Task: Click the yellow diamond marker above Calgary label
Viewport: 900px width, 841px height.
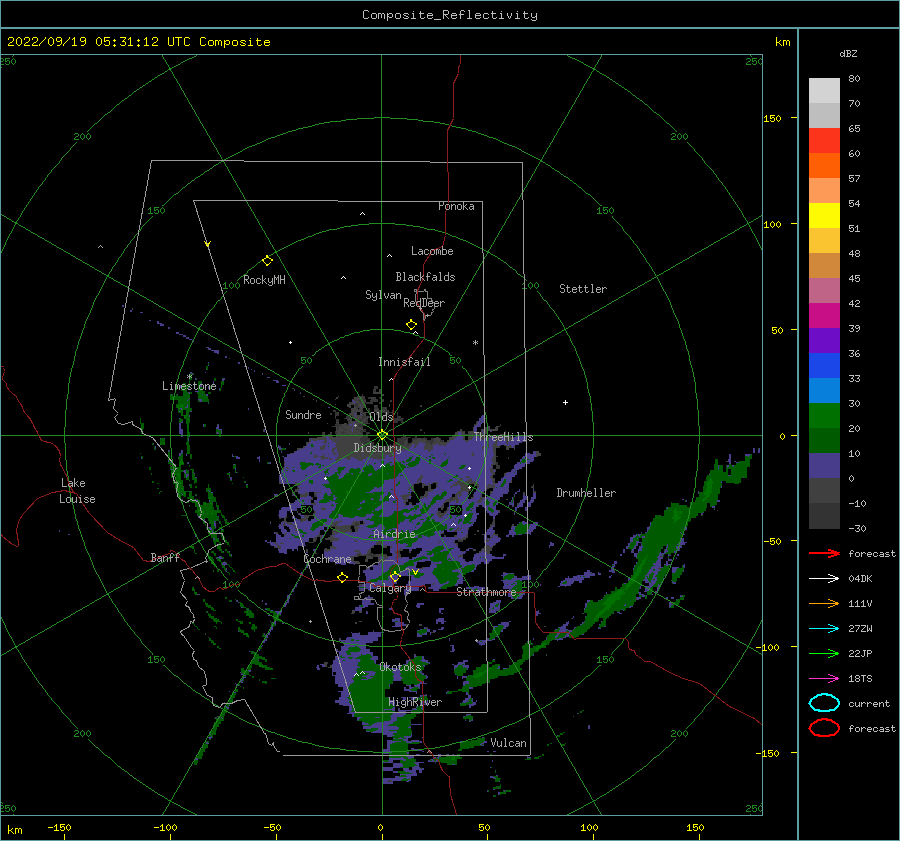Action: click(x=395, y=576)
